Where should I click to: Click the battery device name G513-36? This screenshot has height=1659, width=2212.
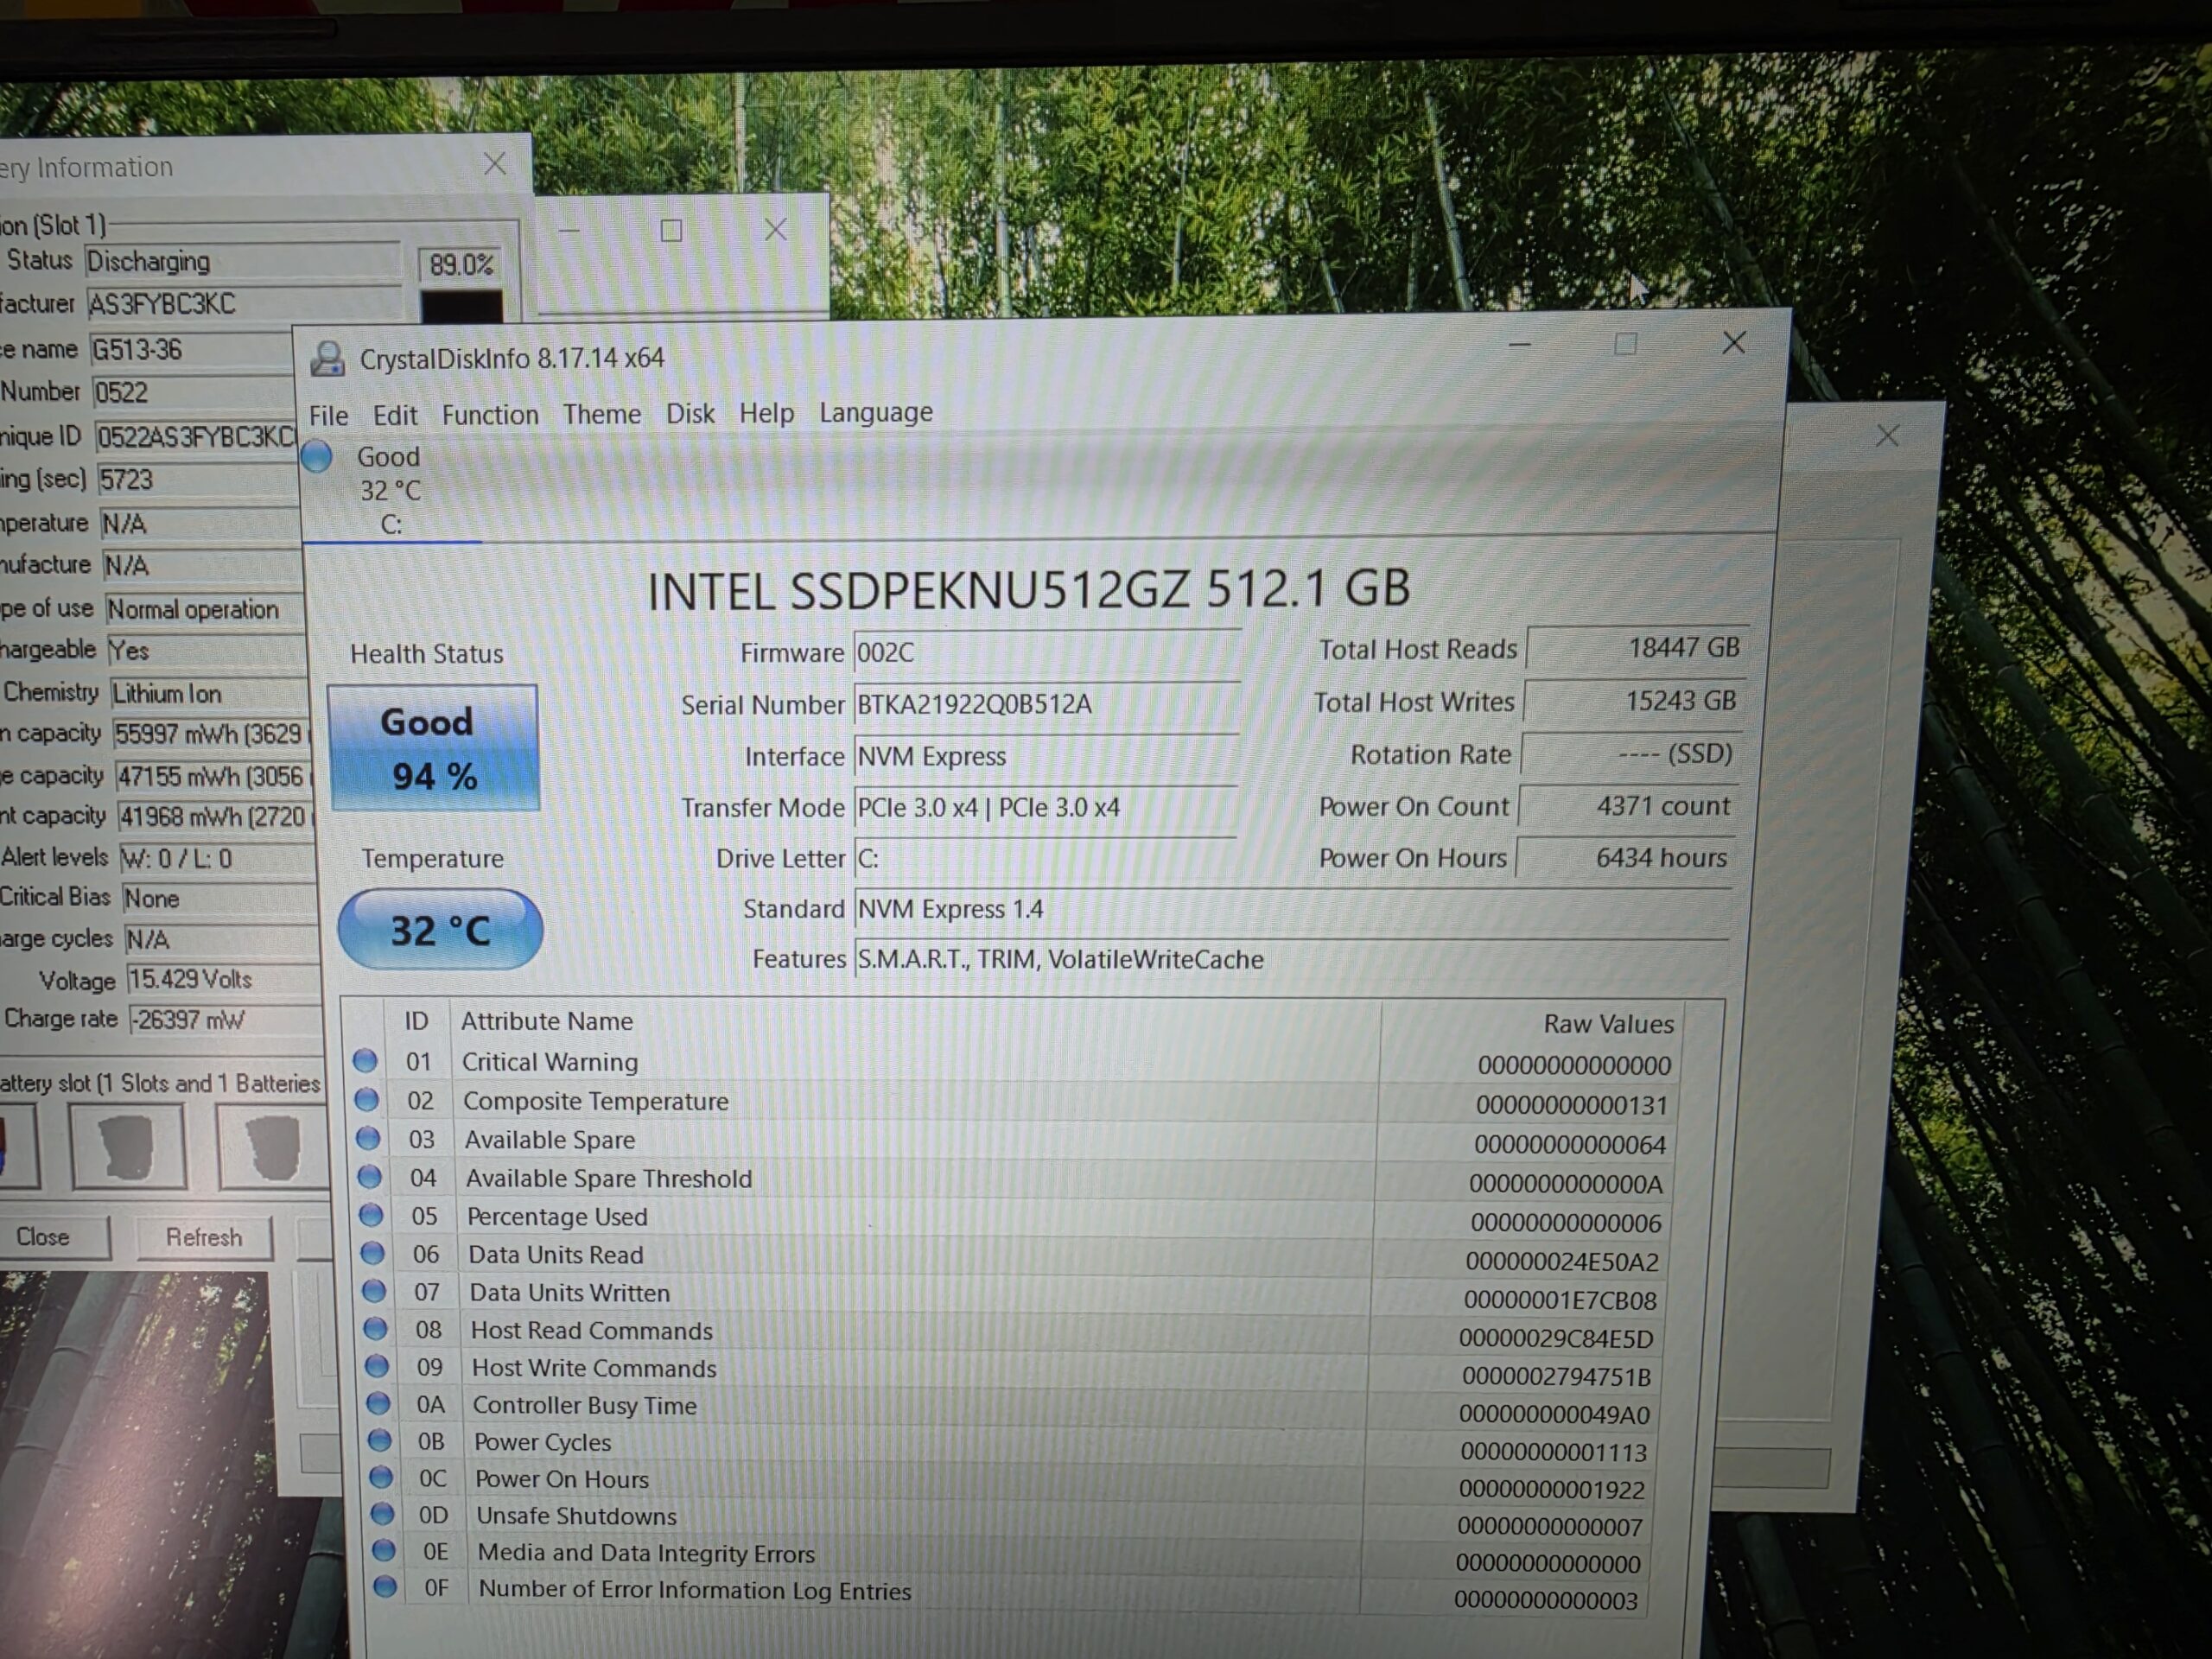(192, 350)
